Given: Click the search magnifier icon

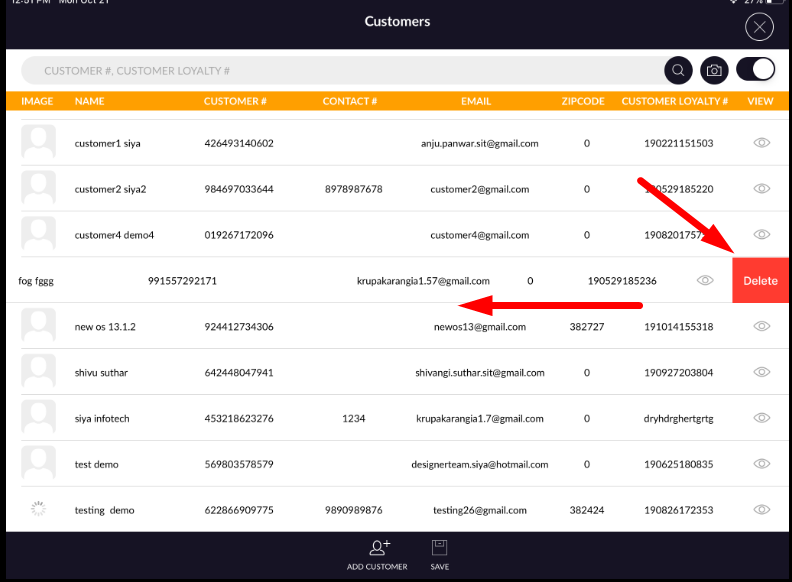Looking at the screenshot, I should [x=679, y=70].
